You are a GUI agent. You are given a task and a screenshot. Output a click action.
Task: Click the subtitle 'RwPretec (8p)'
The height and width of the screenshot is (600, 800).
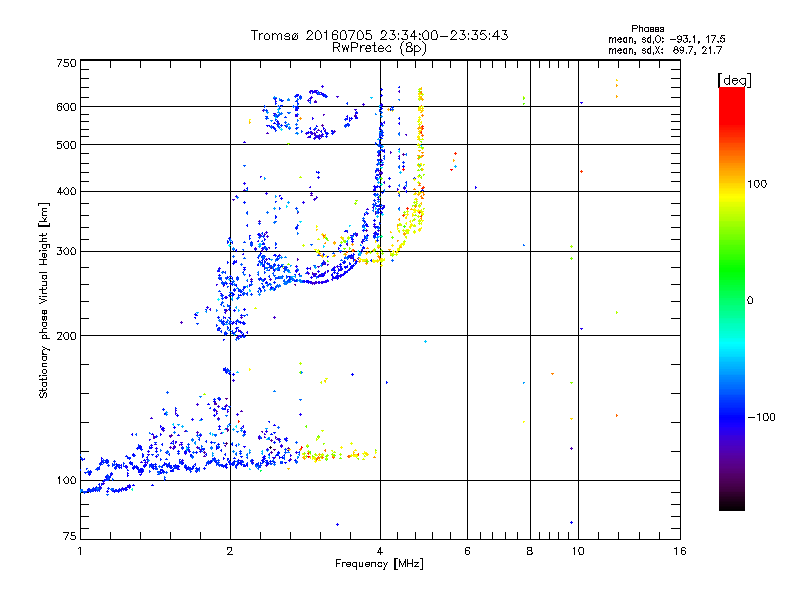[379, 48]
